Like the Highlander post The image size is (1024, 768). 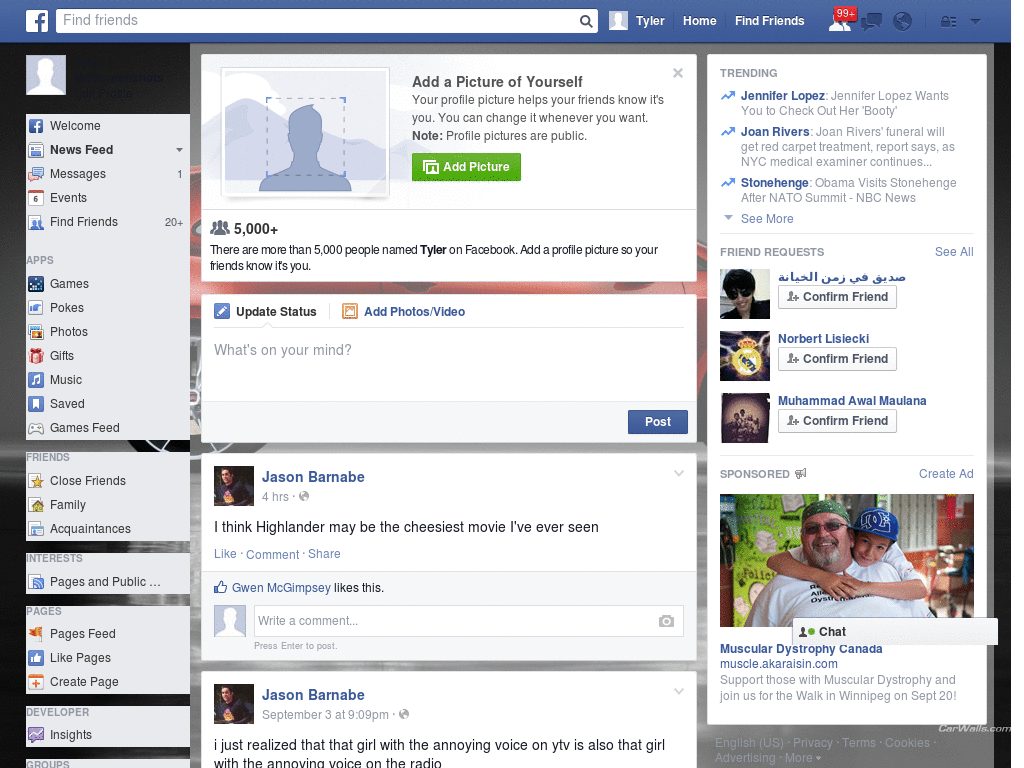pos(225,554)
